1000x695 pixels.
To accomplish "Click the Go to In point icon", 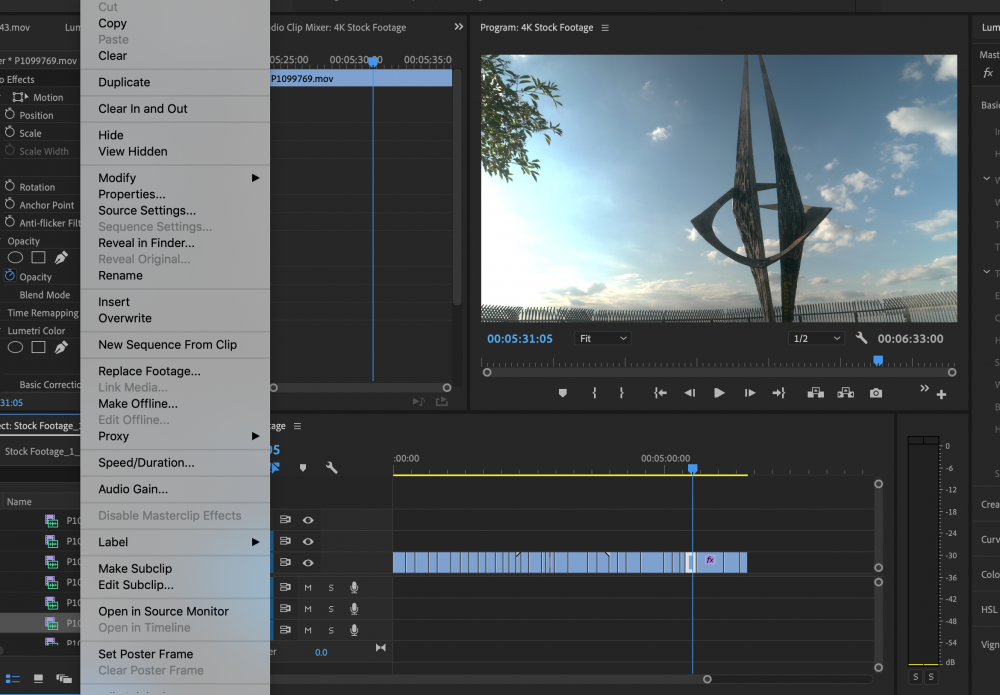I will tap(660, 393).
